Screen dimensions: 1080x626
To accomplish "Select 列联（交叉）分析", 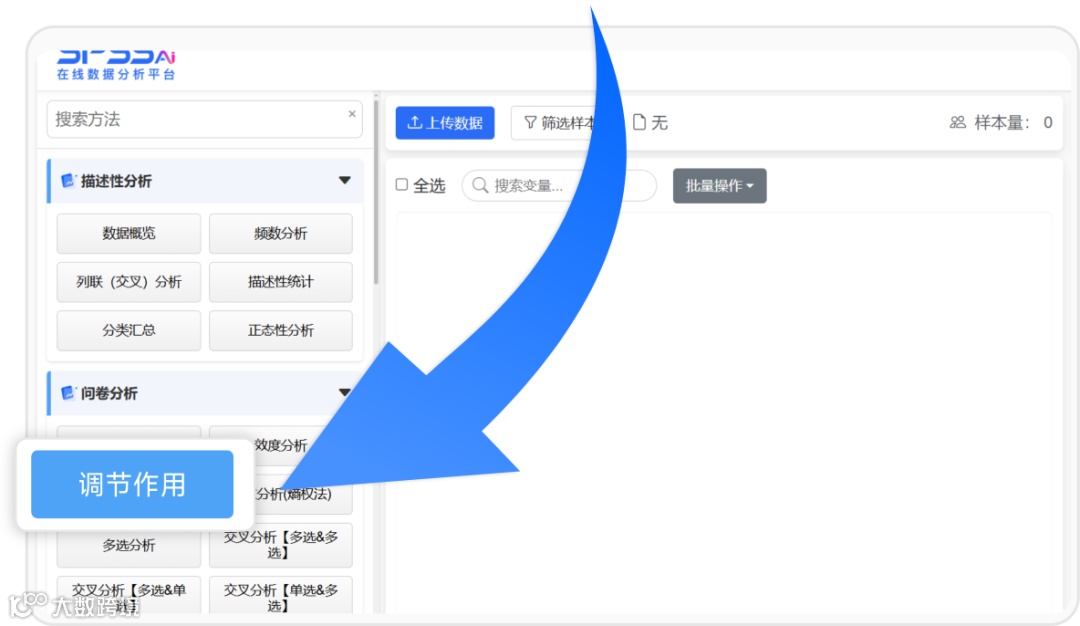I will (x=129, y=282).
